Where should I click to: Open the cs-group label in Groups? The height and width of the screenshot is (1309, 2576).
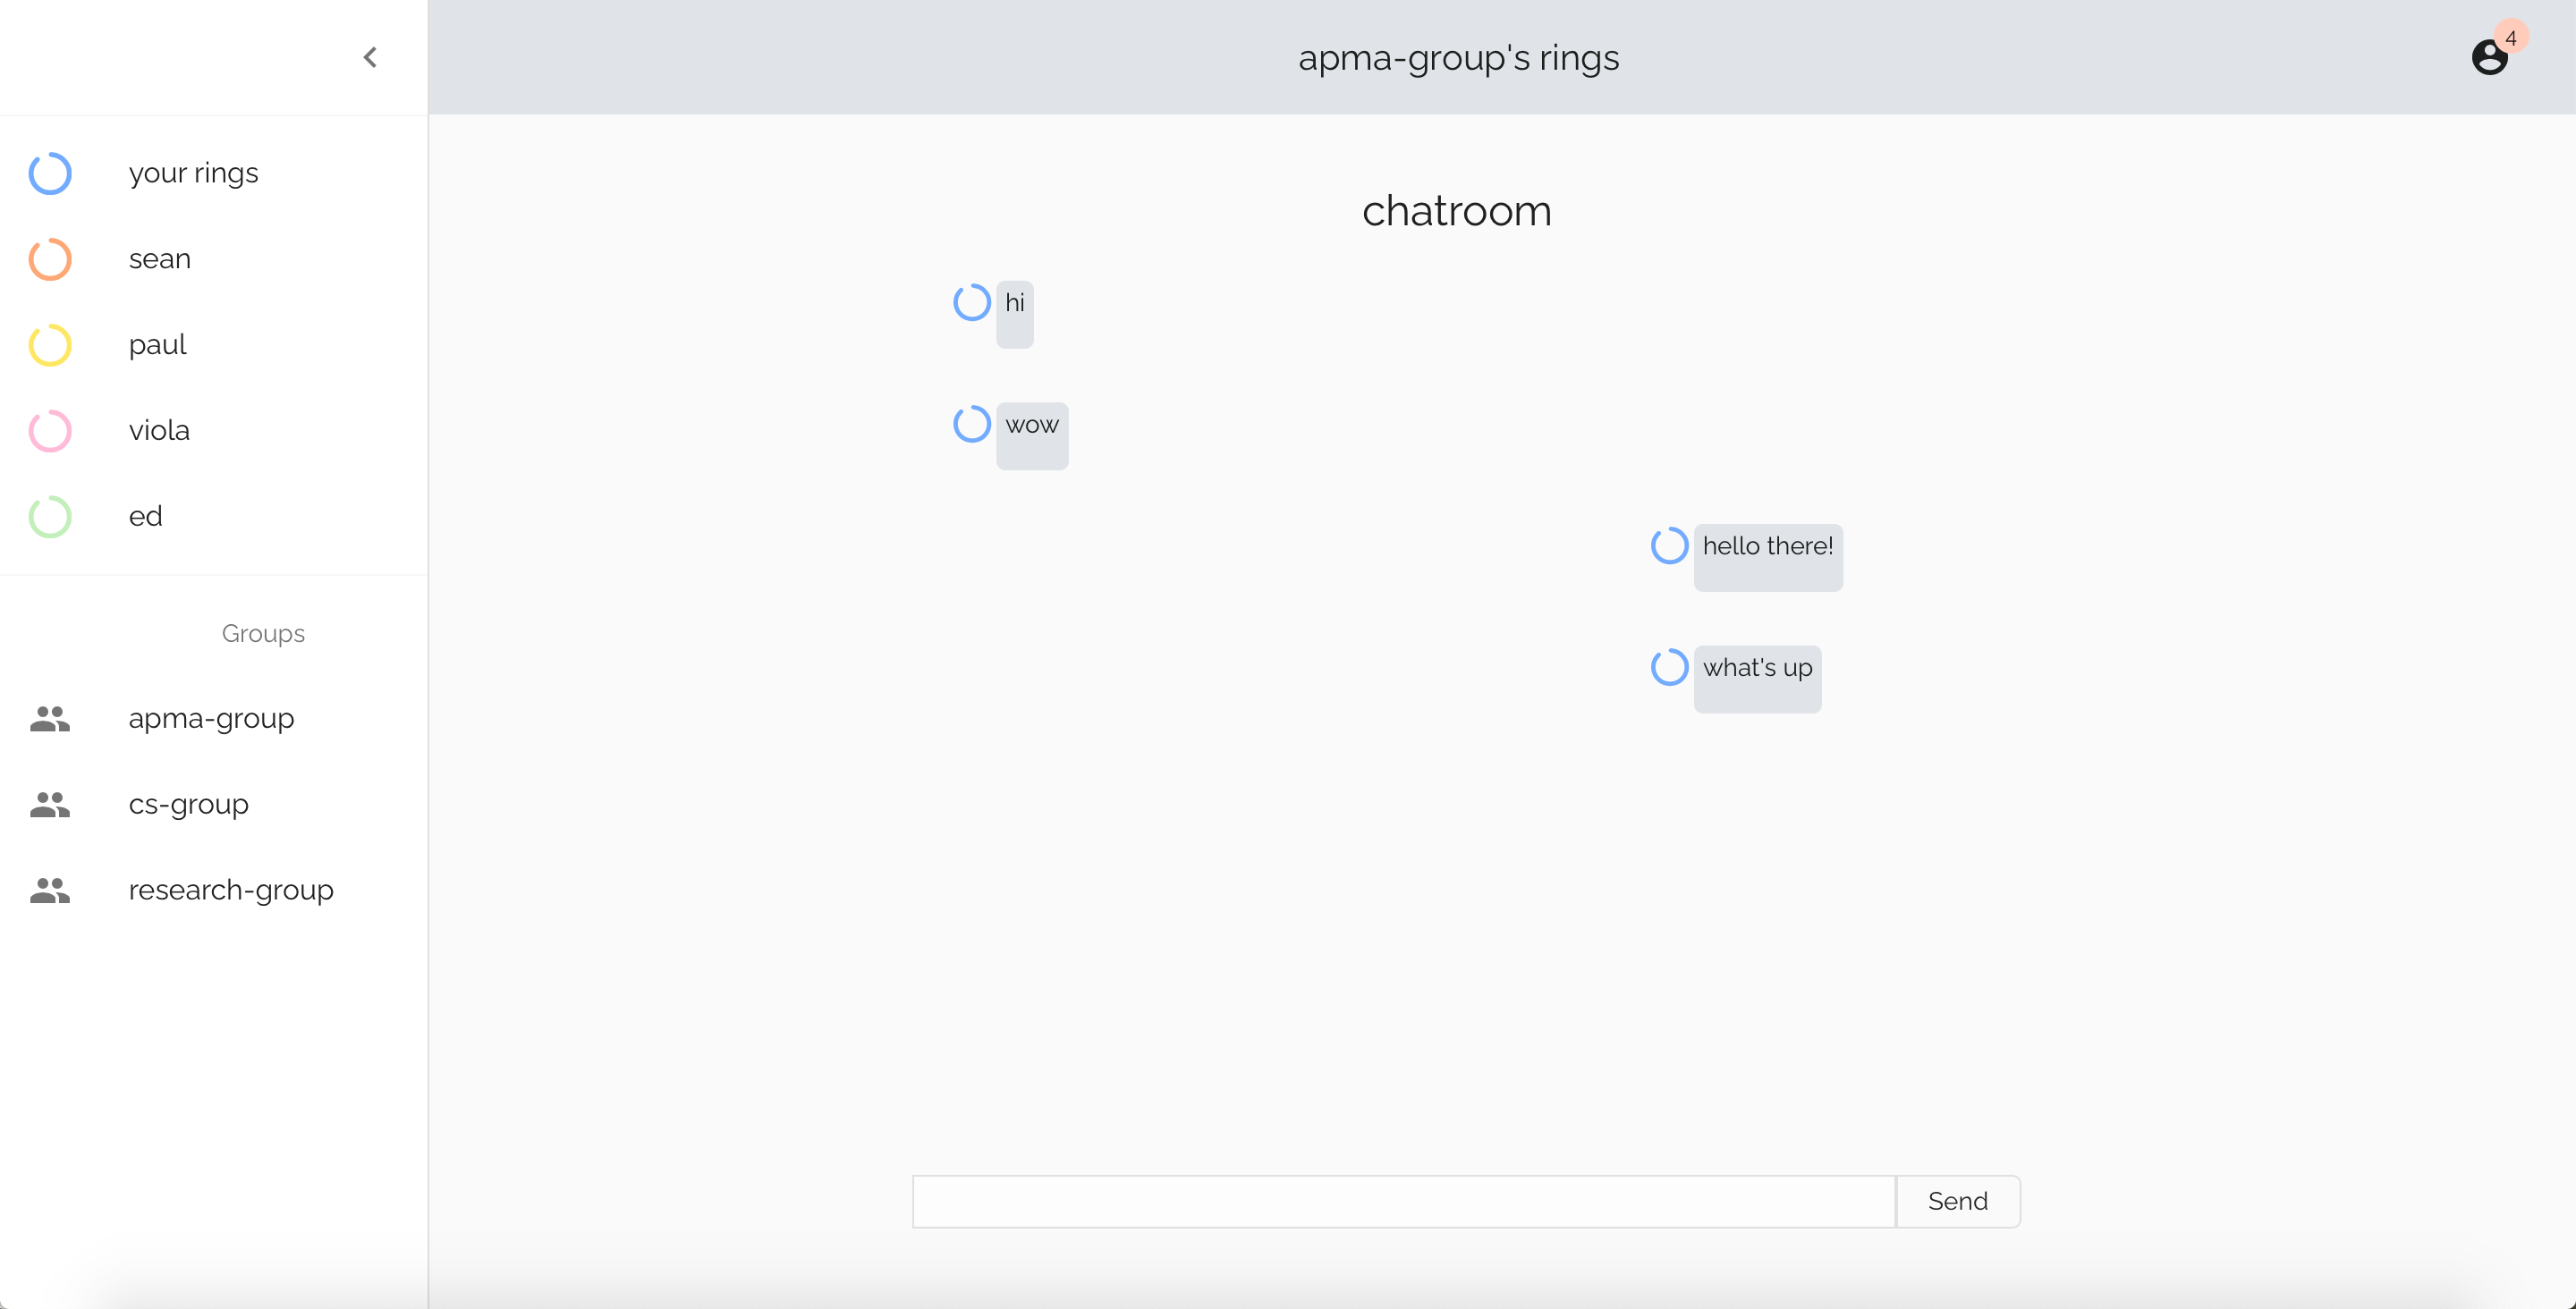coord(188,805)
